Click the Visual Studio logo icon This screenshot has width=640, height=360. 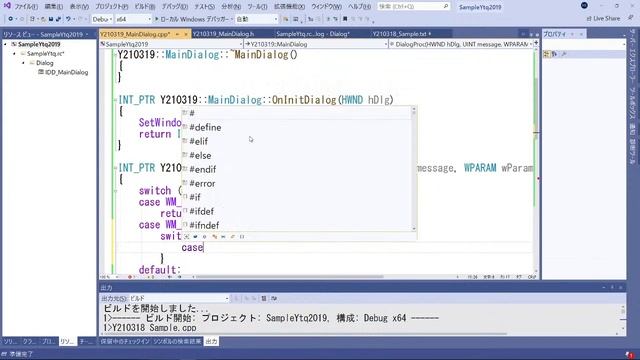pyautogui.click(x=7, y=6)
